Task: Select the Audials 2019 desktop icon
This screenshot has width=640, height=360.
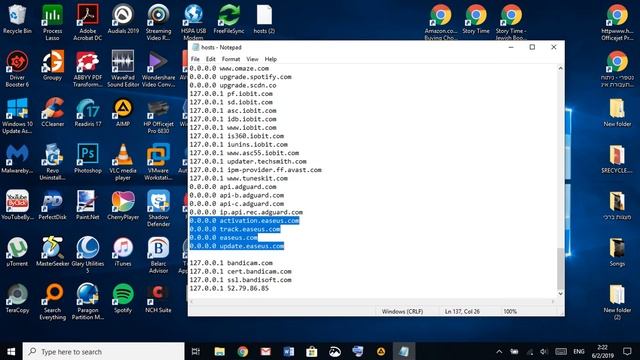Action: pos(123,19)
